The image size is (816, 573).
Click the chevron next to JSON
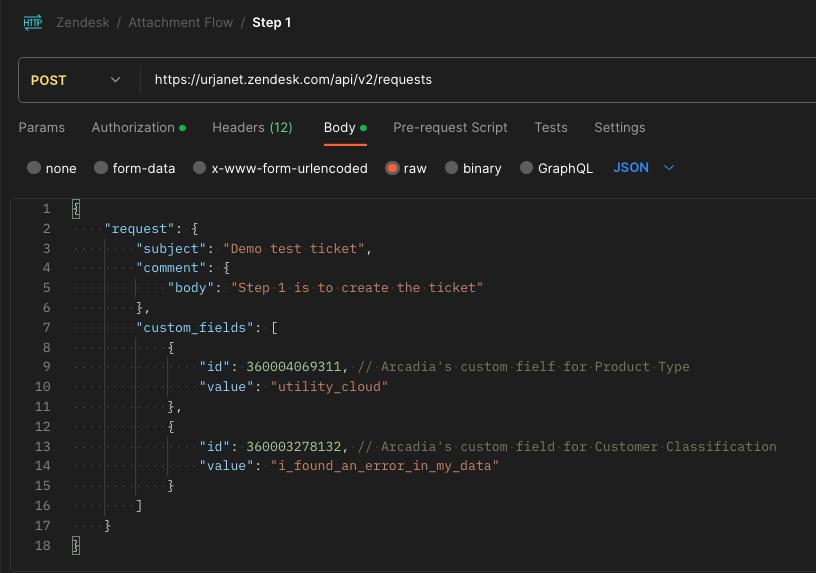(x=669, y=168)
